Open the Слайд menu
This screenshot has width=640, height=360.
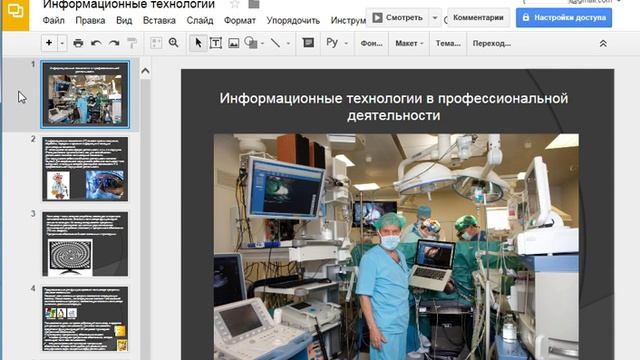200,20
